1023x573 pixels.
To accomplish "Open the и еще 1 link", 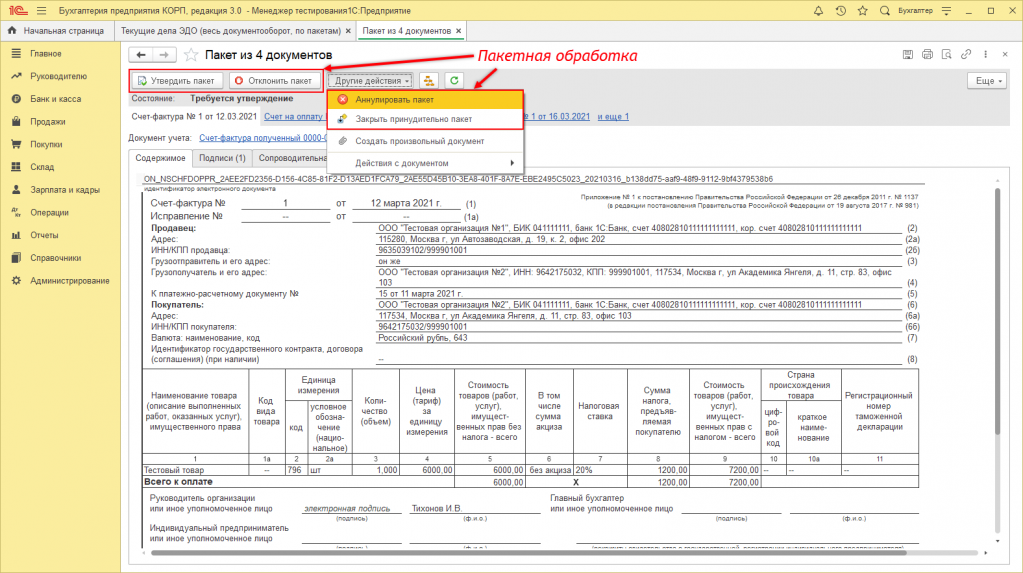I will (x=613, y=116).
